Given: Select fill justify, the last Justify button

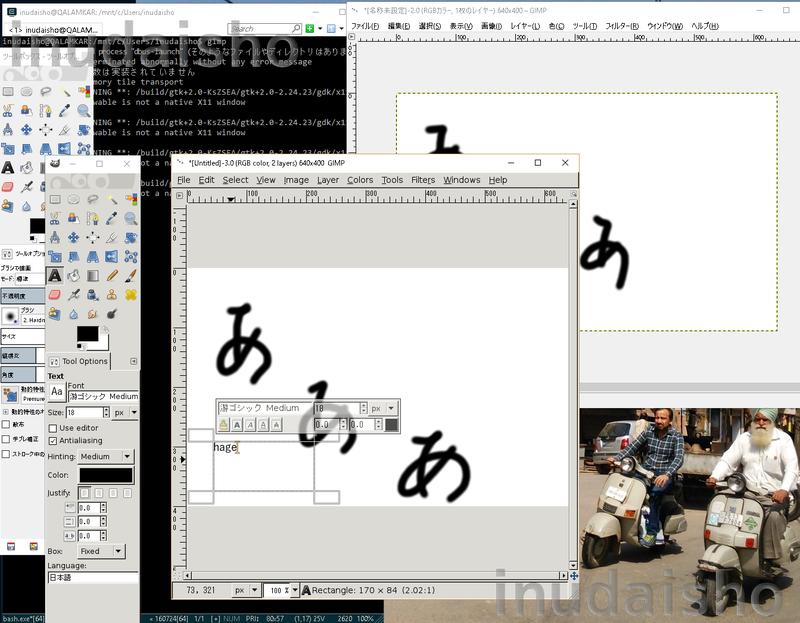Looking at the screenshot, I should pyautogui.click(x=128, y=493).
